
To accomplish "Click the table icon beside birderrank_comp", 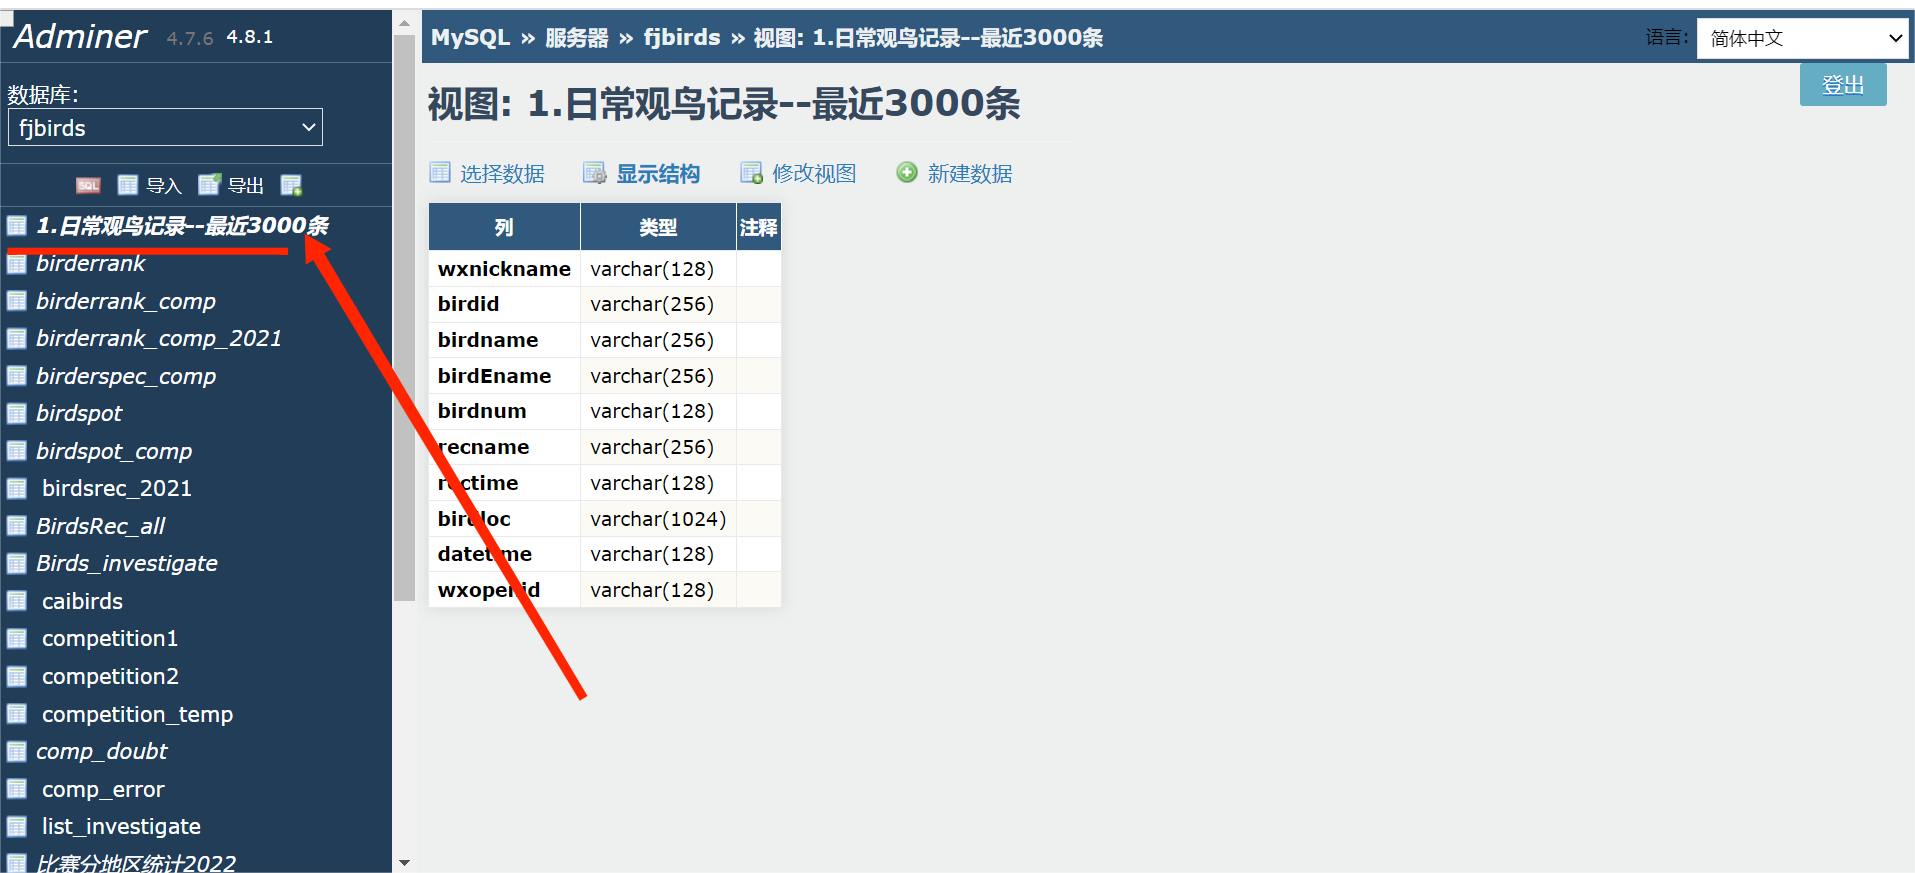I will (17, 301).
